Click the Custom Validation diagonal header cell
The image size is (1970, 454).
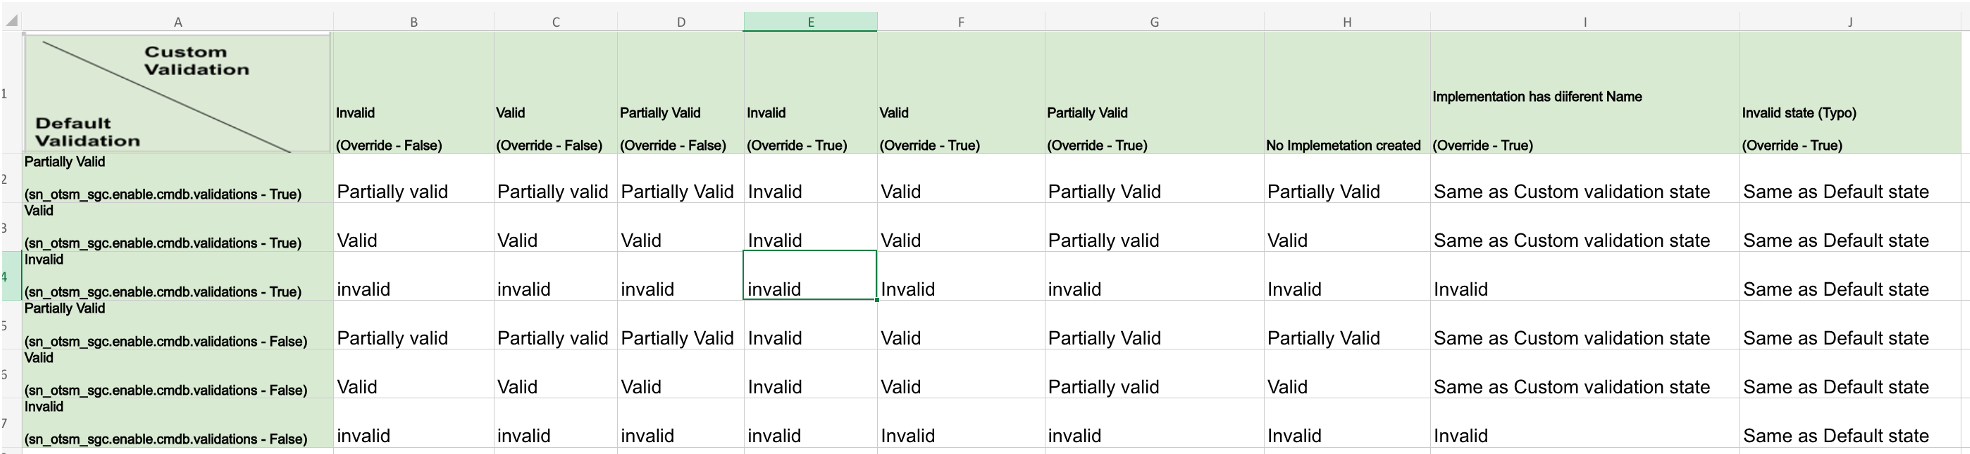pyautogui.click(x=177, y=93)
